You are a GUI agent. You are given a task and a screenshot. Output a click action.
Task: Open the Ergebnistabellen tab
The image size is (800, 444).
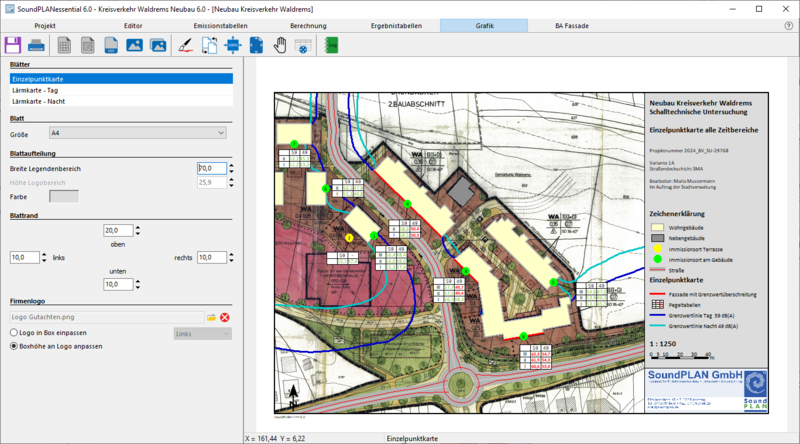tap(396, 26)
